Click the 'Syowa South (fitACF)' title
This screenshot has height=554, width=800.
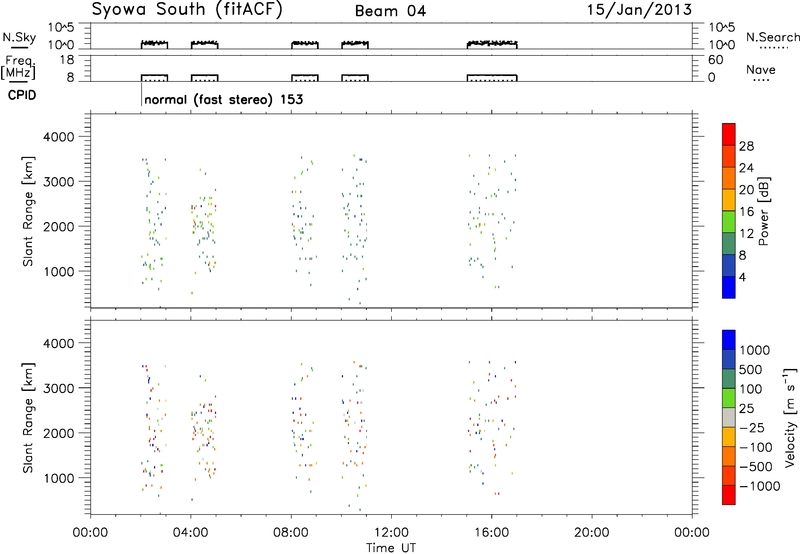tap(187, 10)
